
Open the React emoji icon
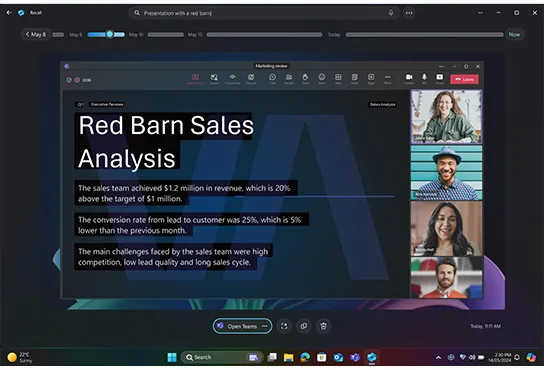tap(322, 79)
